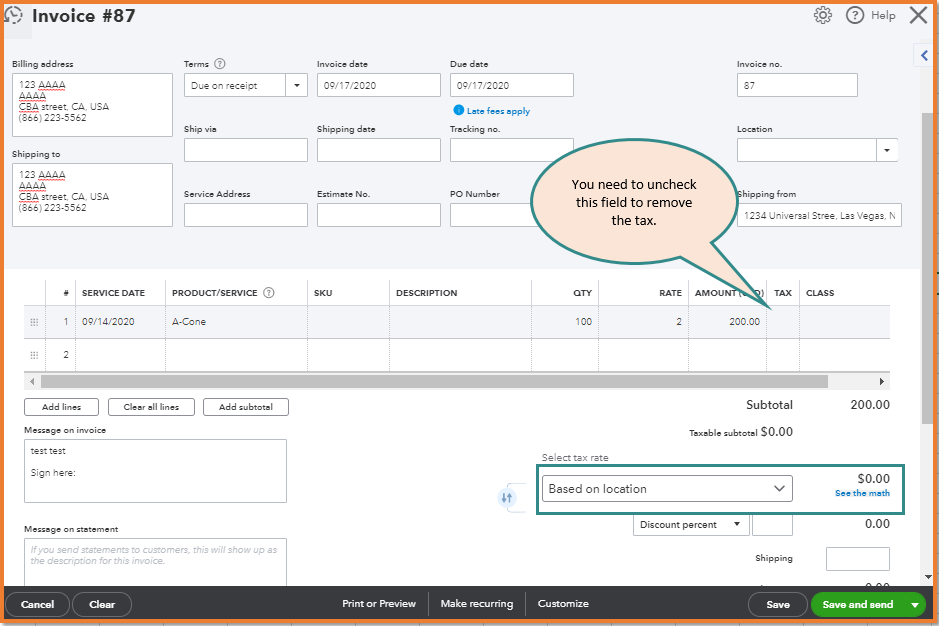The height and width of the screenshot is (626, 939).
Task: Click the Ship via field
Action: tap(246, 150)
